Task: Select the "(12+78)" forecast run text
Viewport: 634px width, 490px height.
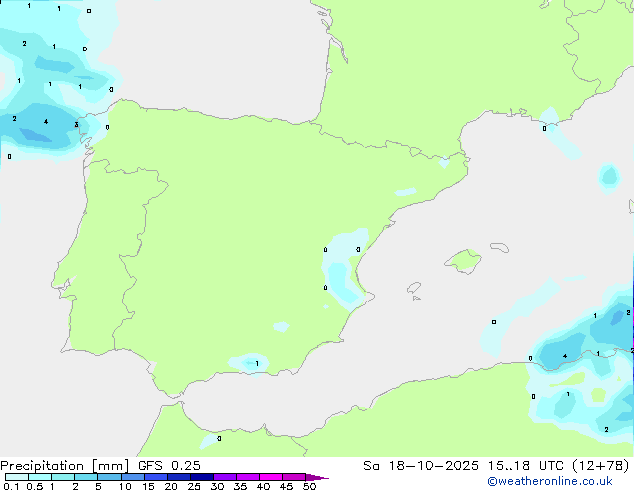Action: coord(601,466)
